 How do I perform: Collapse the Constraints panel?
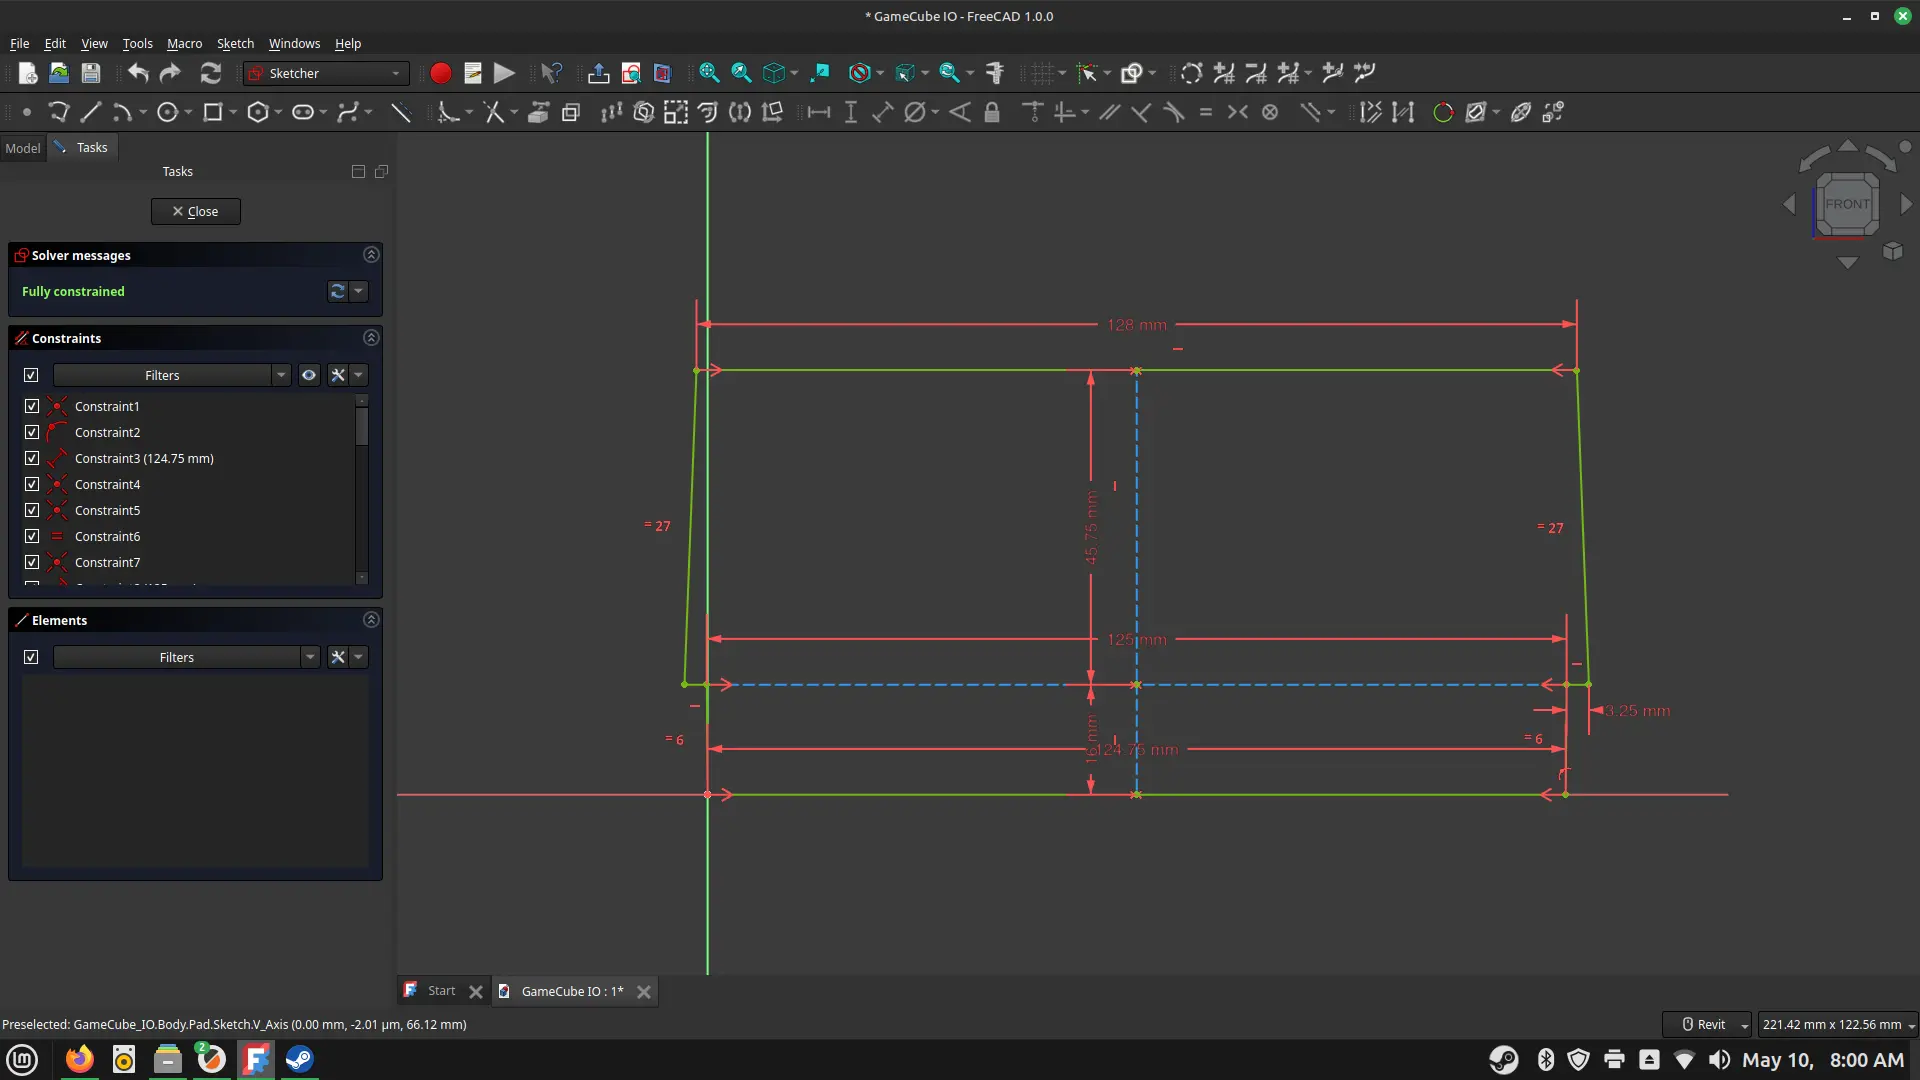(371, 338)
